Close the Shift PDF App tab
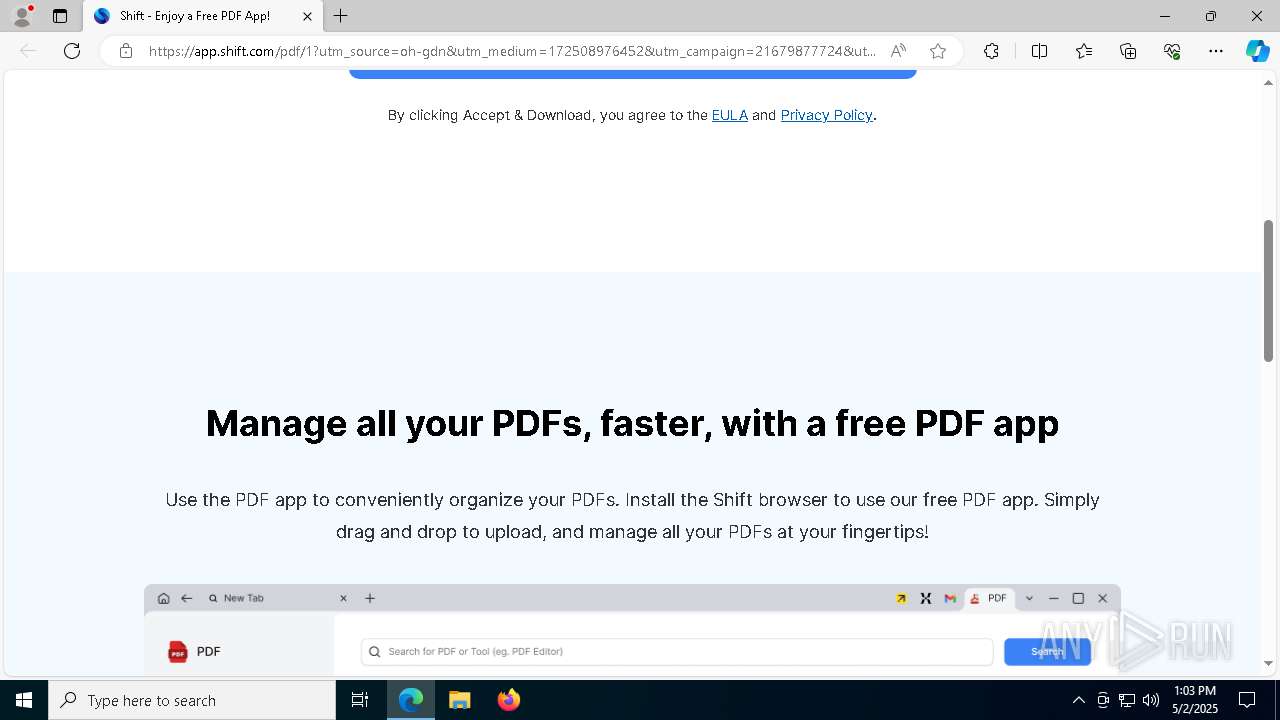The width and height of the screenshot is (1280, 720). click(307, 16)
